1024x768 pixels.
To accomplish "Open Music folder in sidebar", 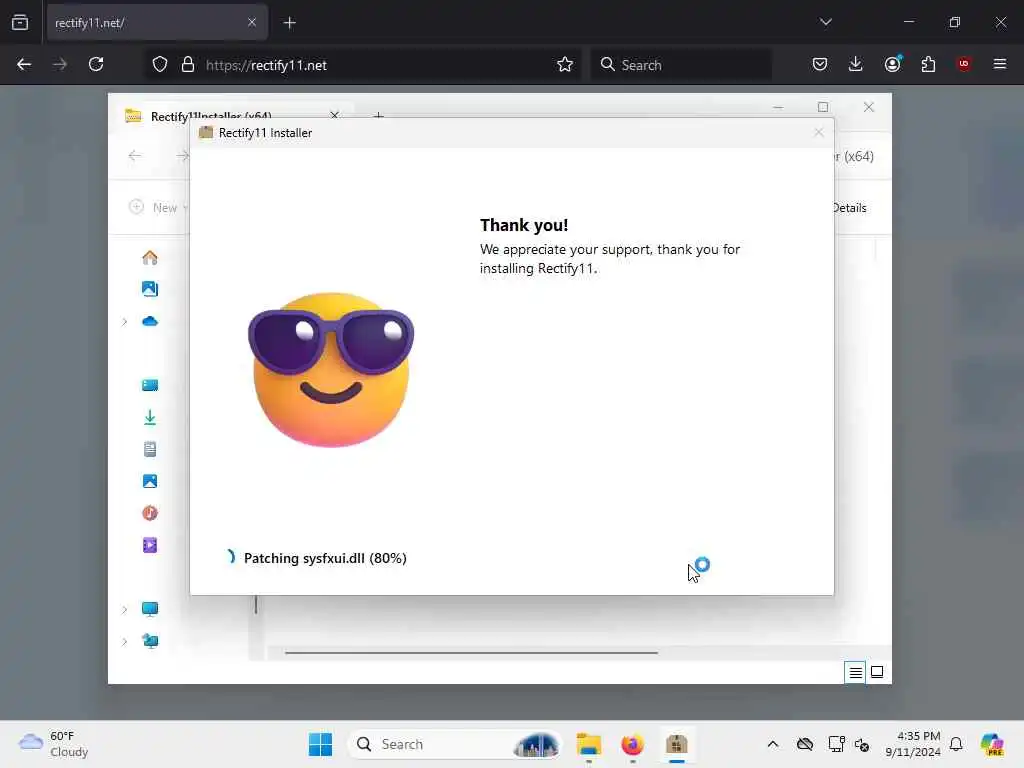I will (150, 513).
